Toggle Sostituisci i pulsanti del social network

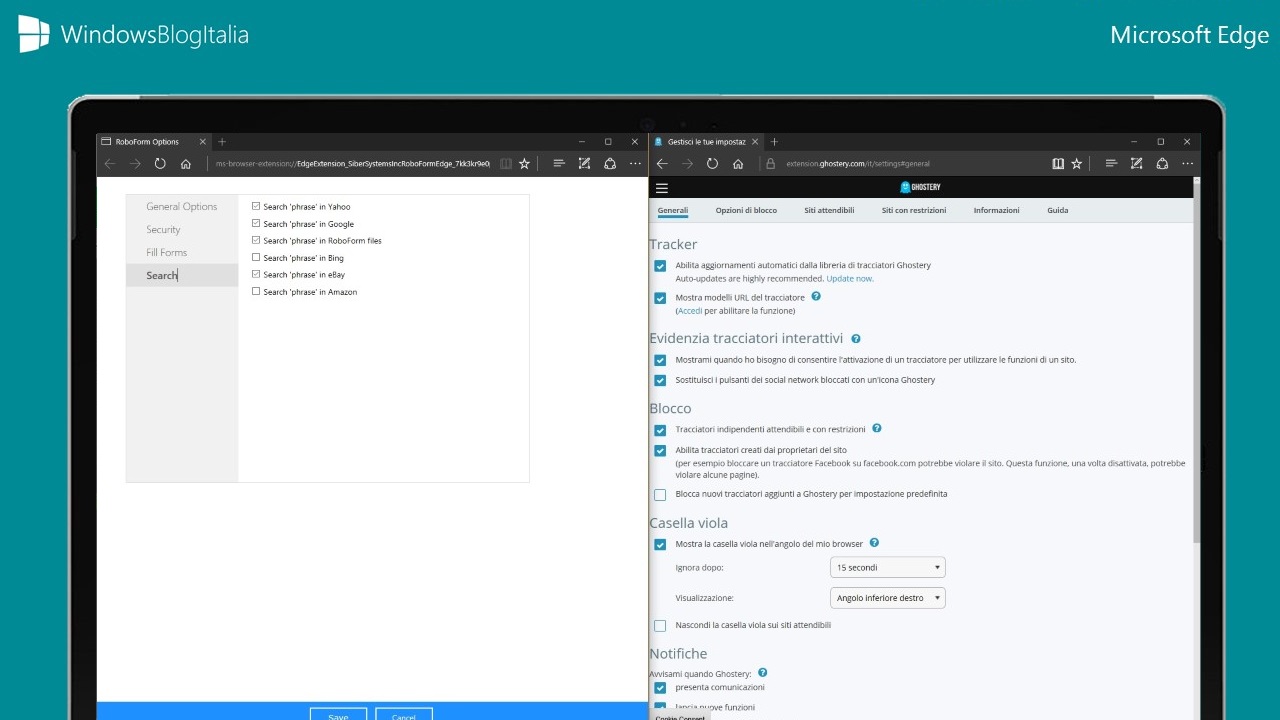pyautogui.click(x=660, y=380)
